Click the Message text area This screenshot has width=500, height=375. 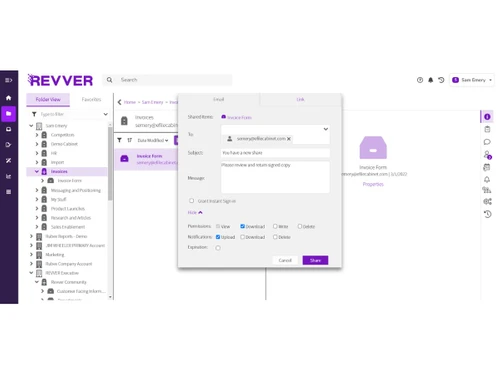(275, 177)
